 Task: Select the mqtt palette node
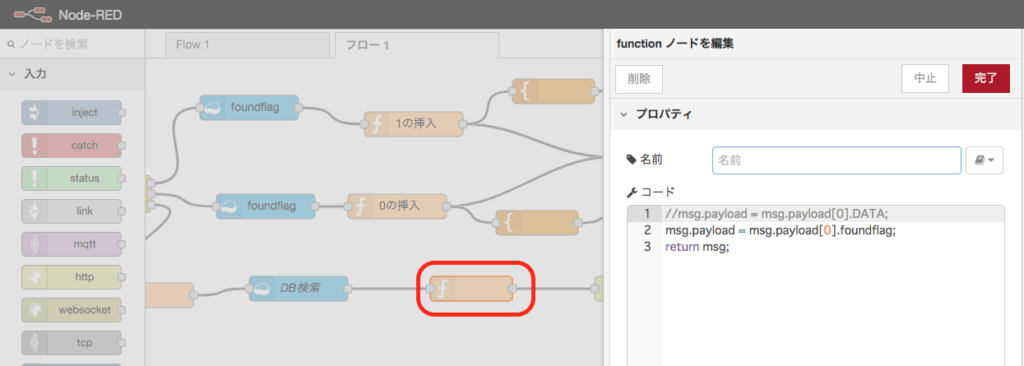(x=71, y=244)
